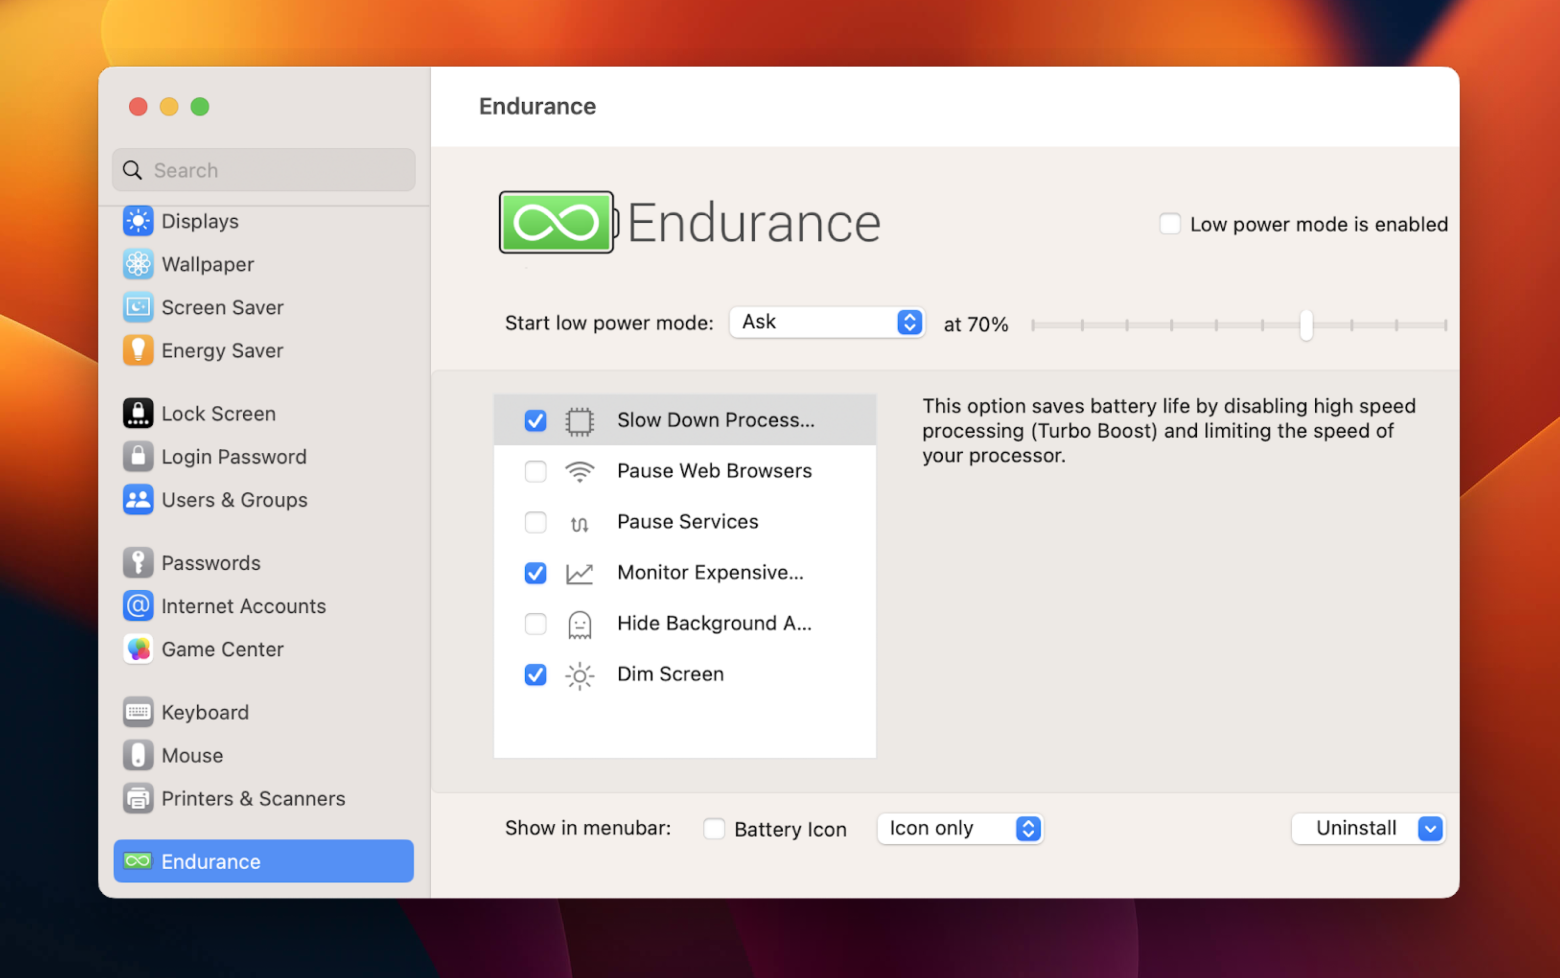Click the Energy Saver sidebar label

coord(222,350)
